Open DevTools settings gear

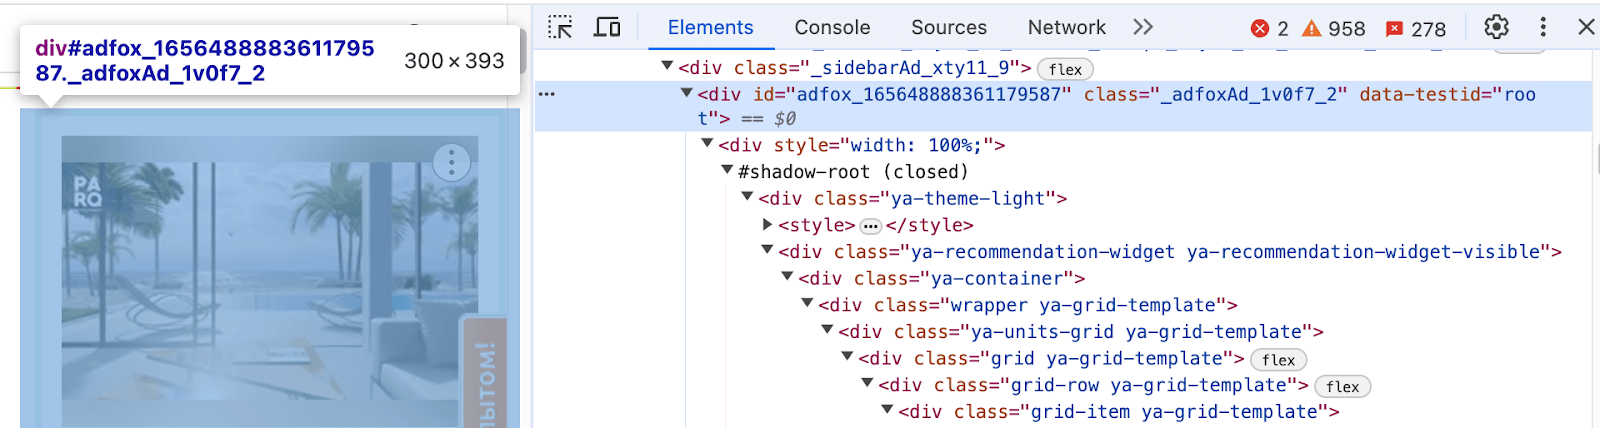click(1496, 27)
